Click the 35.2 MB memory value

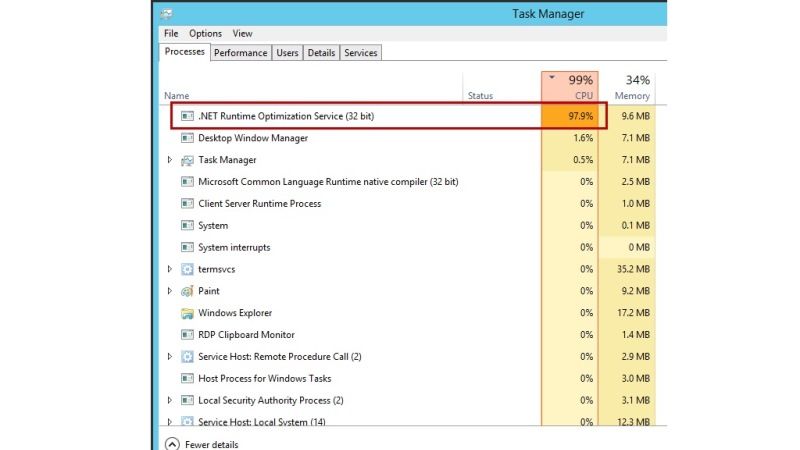pyautogui.click(x=633, y=269)
